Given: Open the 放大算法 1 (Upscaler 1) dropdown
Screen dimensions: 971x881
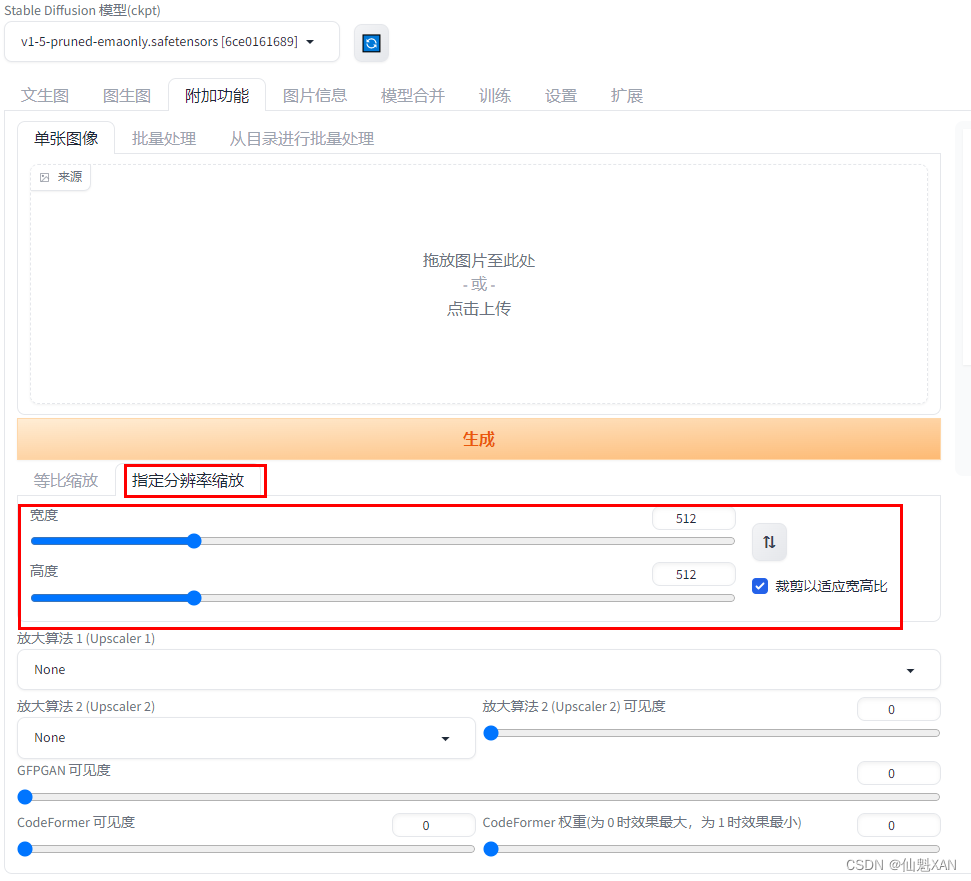Looking at the screenshot, I should (x=478, y=669).
